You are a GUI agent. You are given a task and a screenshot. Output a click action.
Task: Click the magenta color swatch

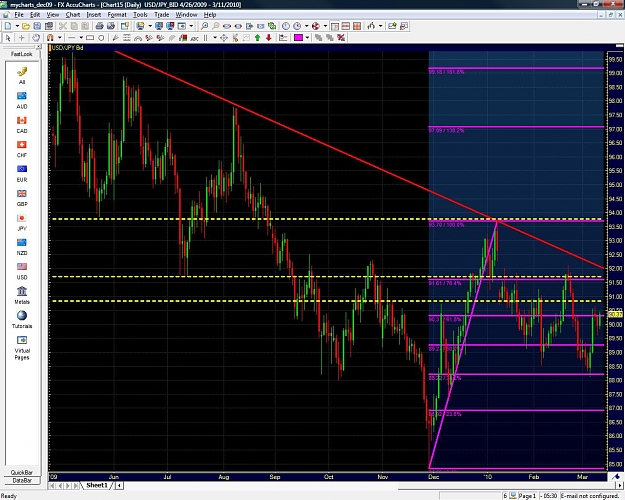[298, 37]
